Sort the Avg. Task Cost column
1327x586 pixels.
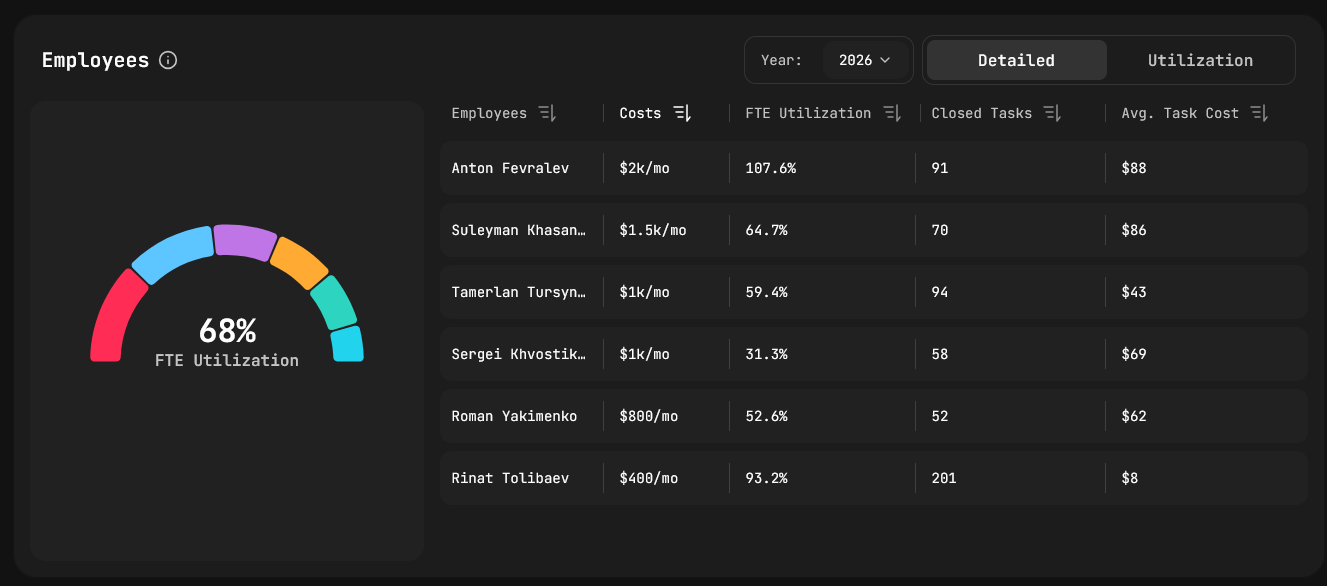point(1259,113)
